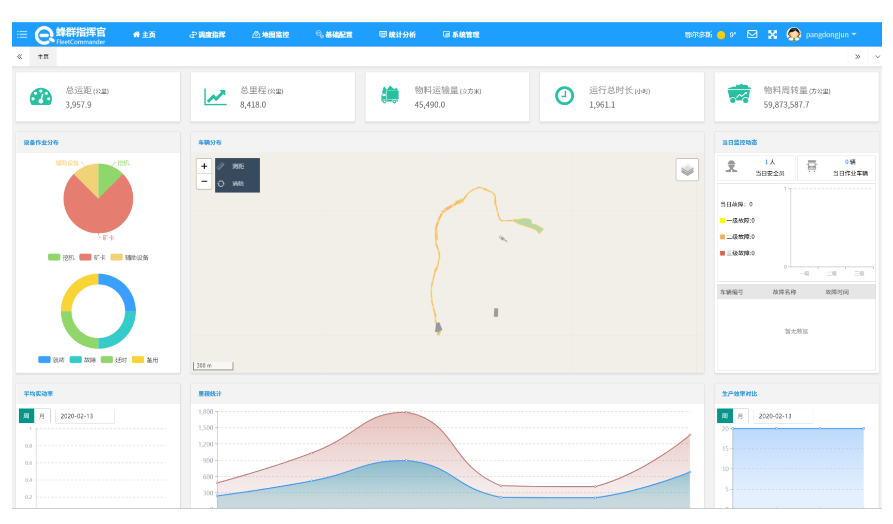The height and width of the screenshot is (524, 893).
Task: Select the 主页 page tab
Action: 43,56
